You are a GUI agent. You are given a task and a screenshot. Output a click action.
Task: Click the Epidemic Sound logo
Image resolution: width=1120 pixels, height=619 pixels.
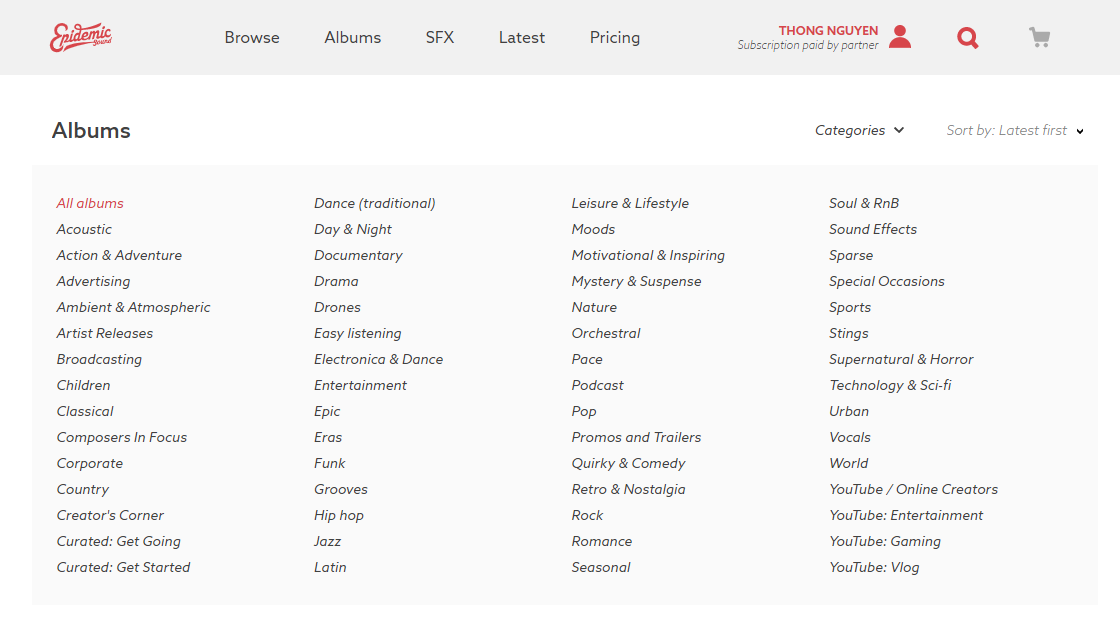coord(81,37)
